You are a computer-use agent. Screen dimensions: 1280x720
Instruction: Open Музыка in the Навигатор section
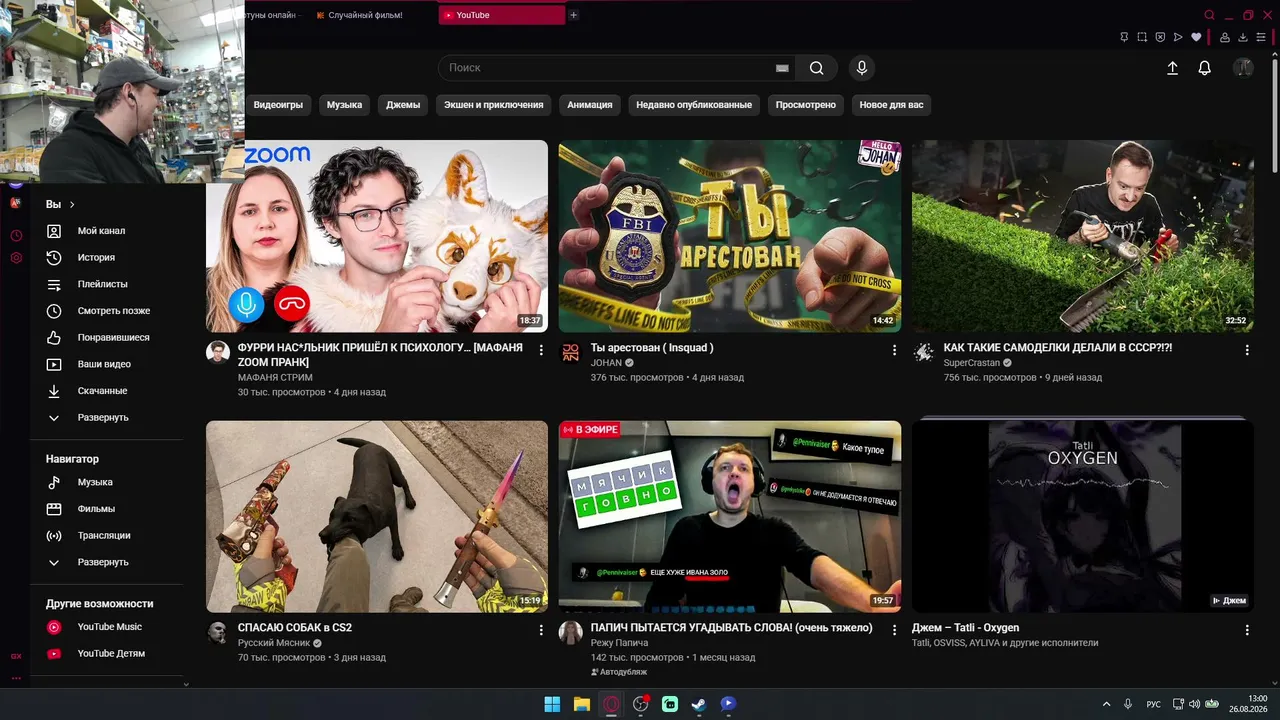click(95, 482)
